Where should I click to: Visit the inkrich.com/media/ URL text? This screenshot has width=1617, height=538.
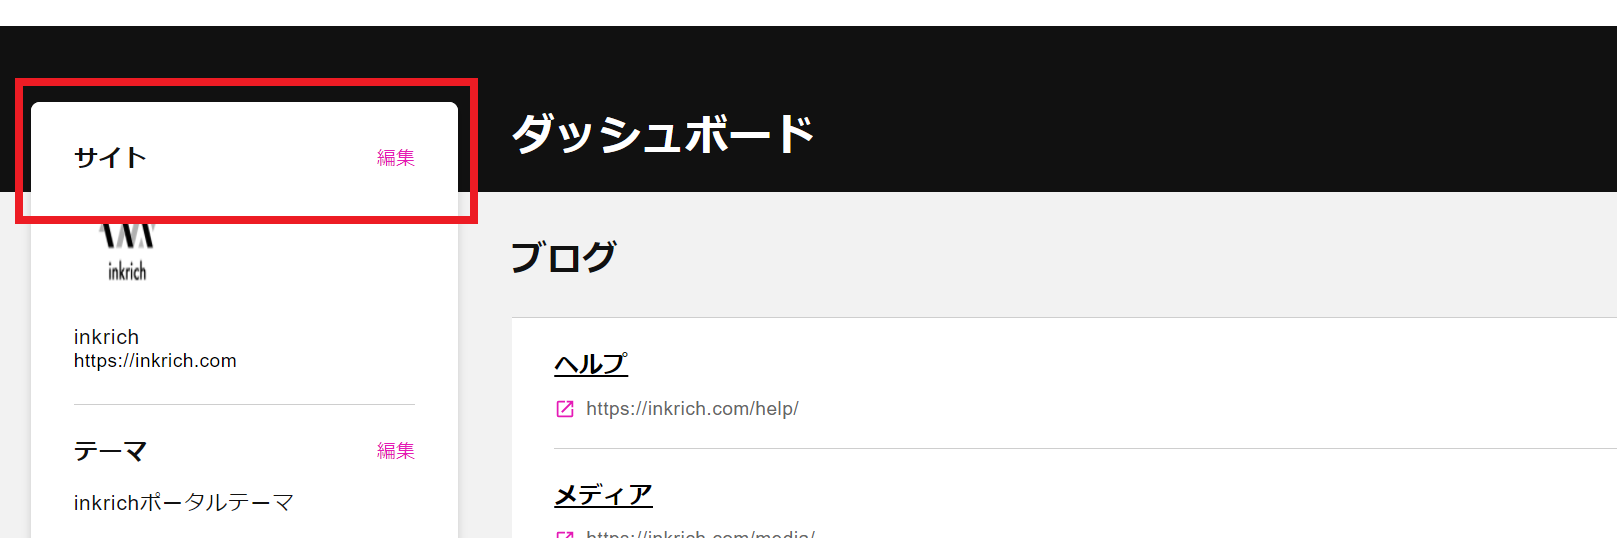[x=700, y=534]
